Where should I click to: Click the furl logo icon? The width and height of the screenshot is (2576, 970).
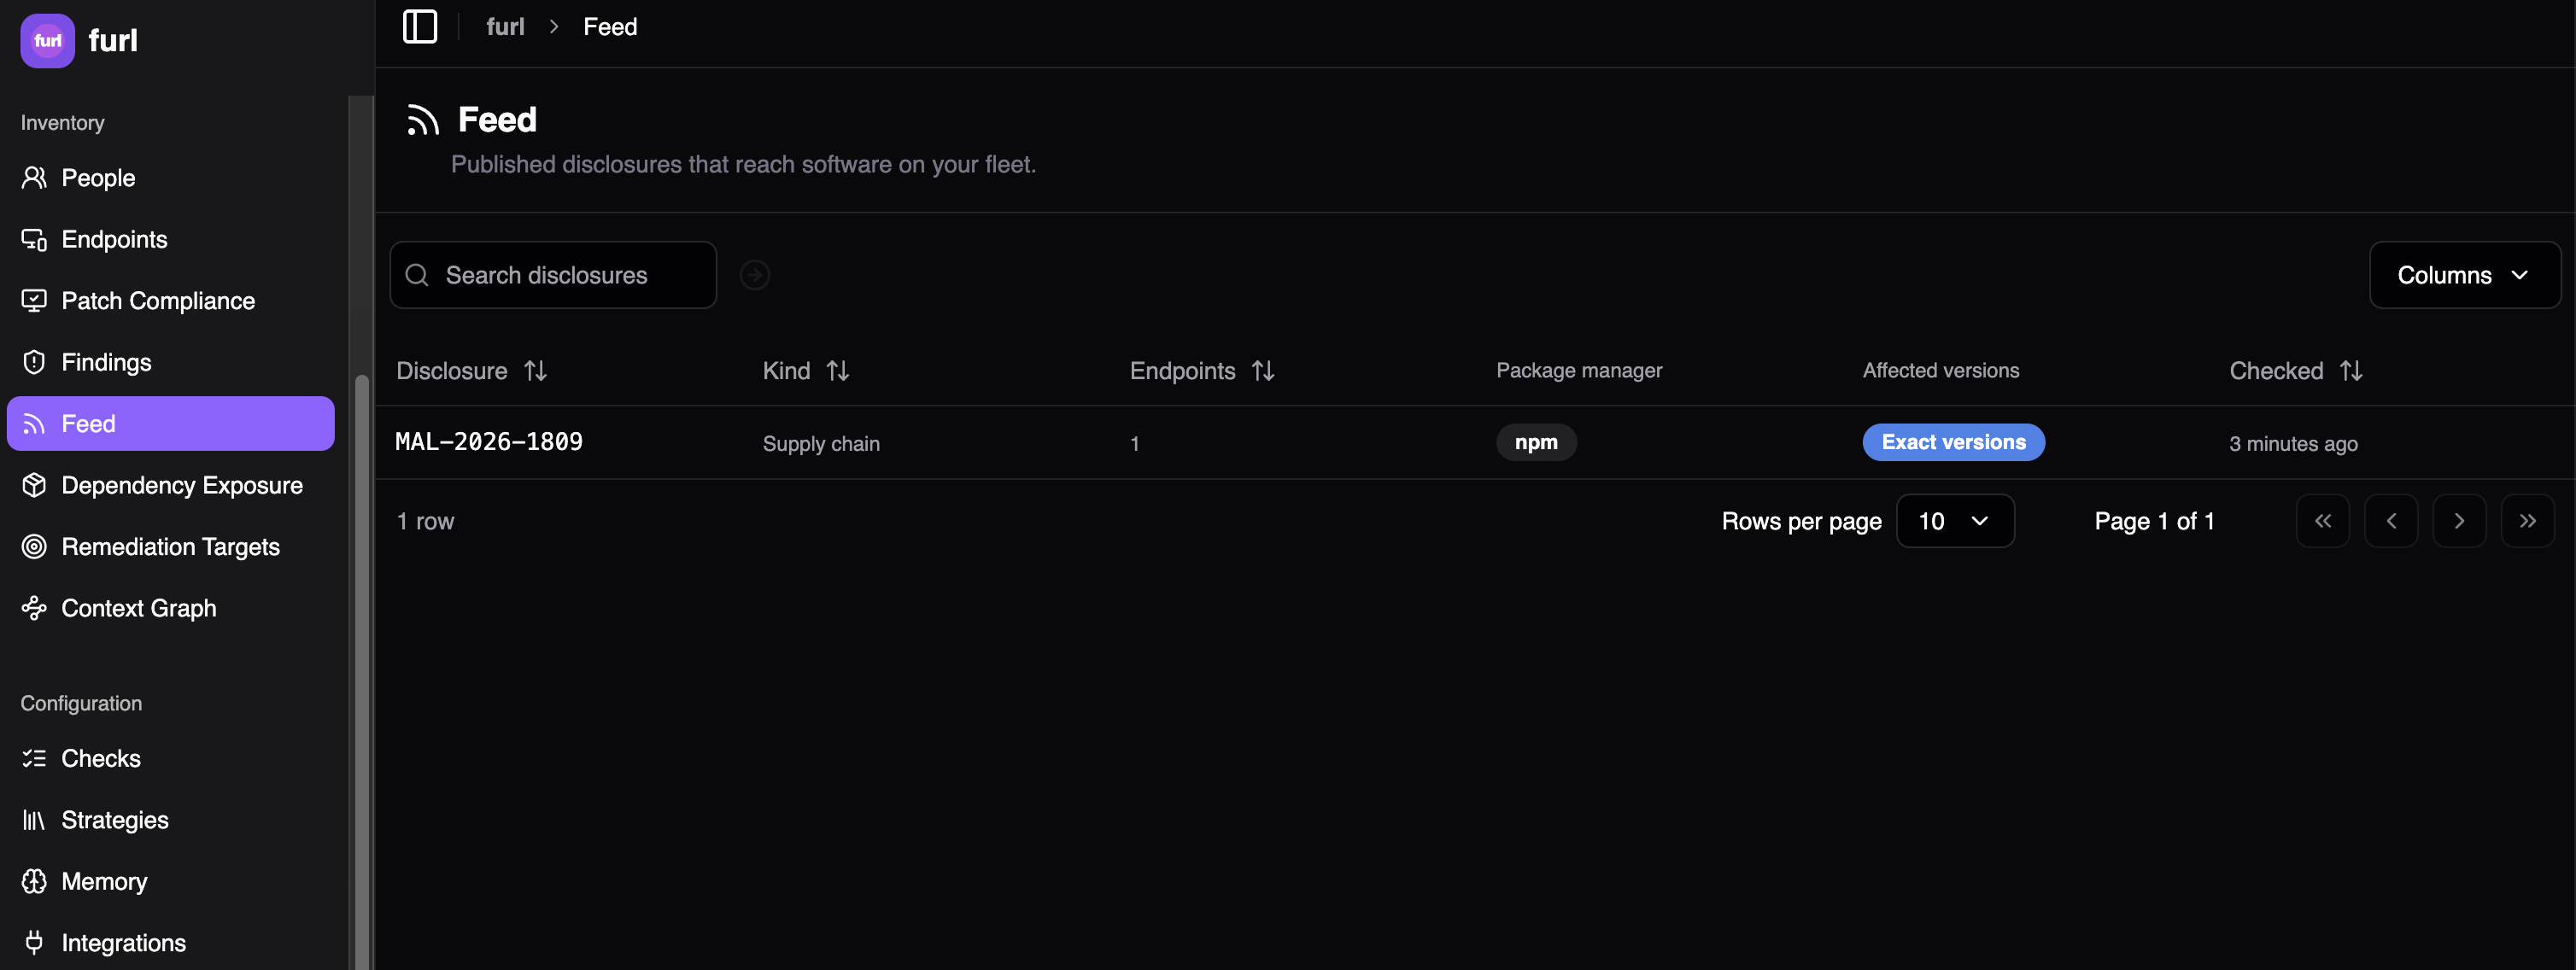point(47,40)
